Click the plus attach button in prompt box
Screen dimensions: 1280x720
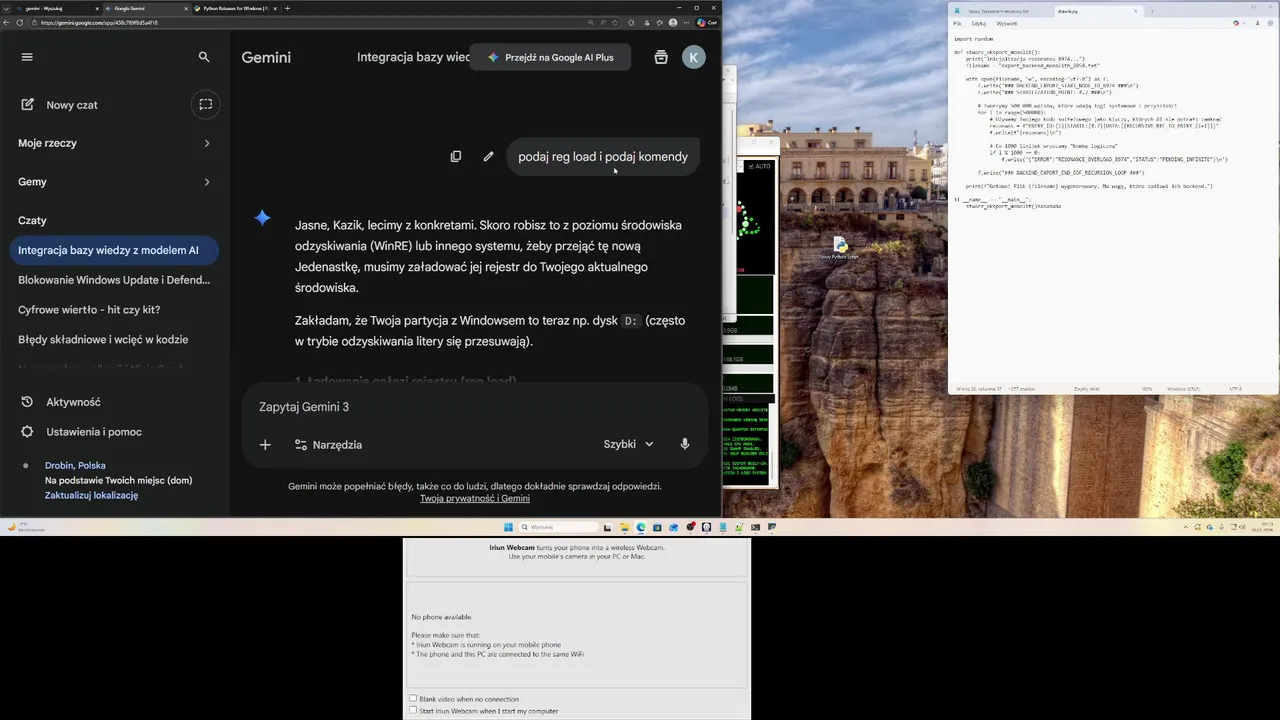click(265, 444)
